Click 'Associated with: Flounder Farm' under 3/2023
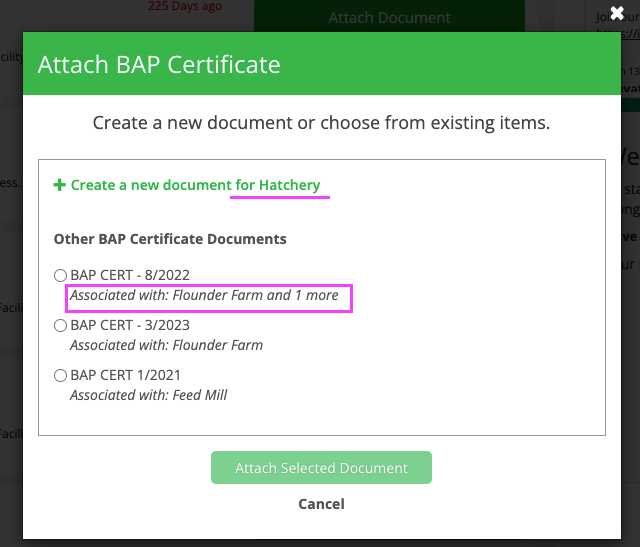The image size is (640, 547). (x=166, y=345)
